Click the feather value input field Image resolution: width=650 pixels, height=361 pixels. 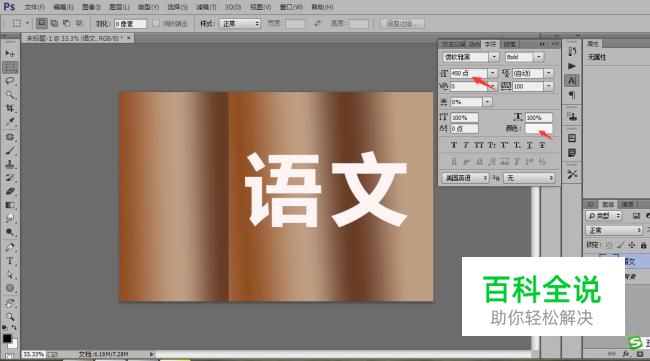(130, 24)
